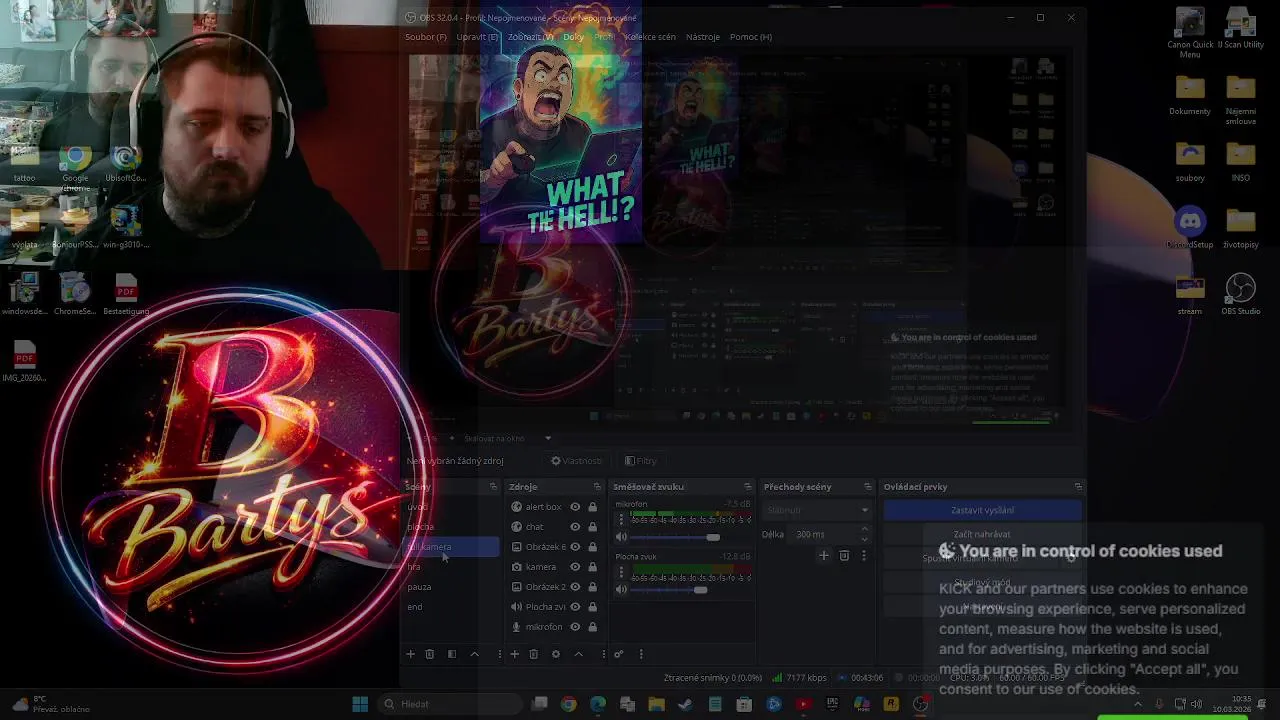Open Canon Quick Menu desktop icon

[x=1190, y=32]
